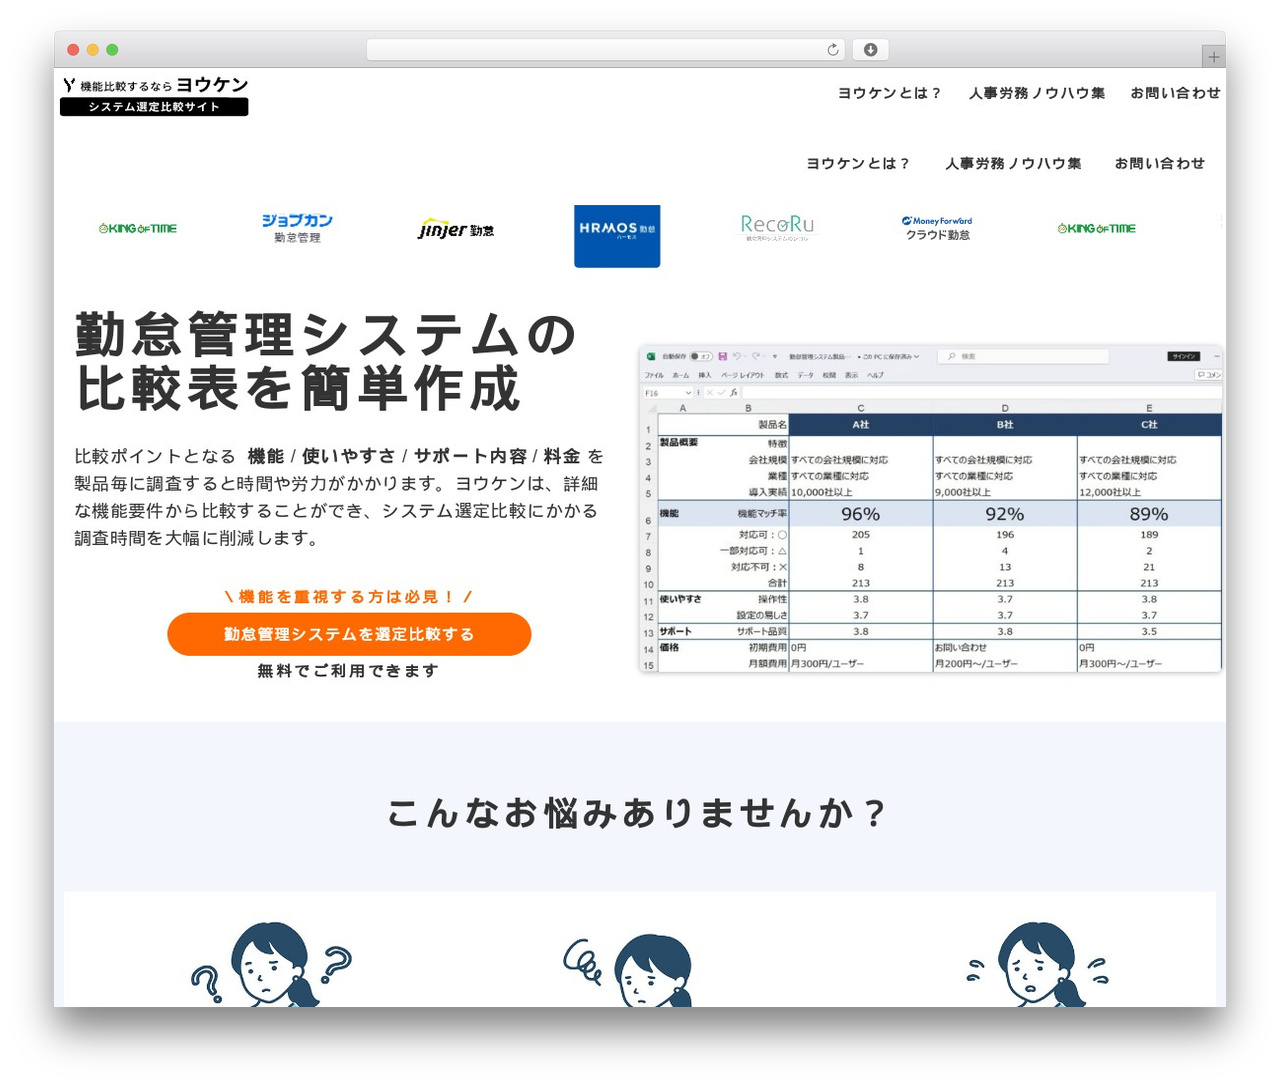
Task: Click the ヨウケン site logo
Action: (x=154, y=96)
